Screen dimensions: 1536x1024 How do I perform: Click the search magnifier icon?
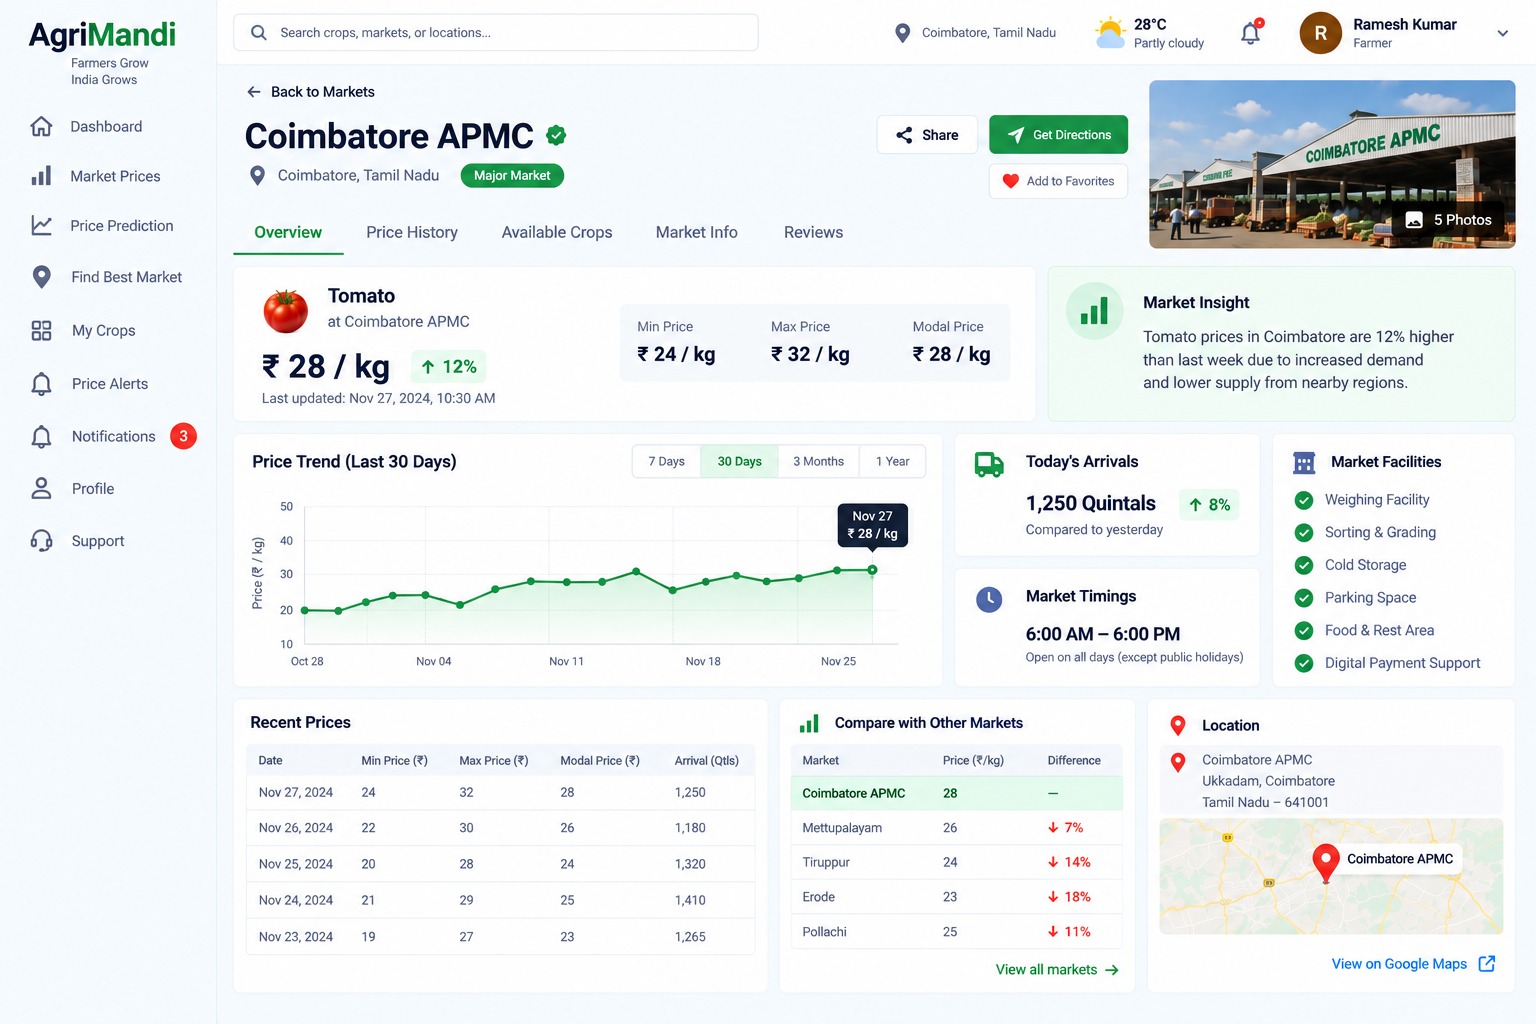coord(258,32)
